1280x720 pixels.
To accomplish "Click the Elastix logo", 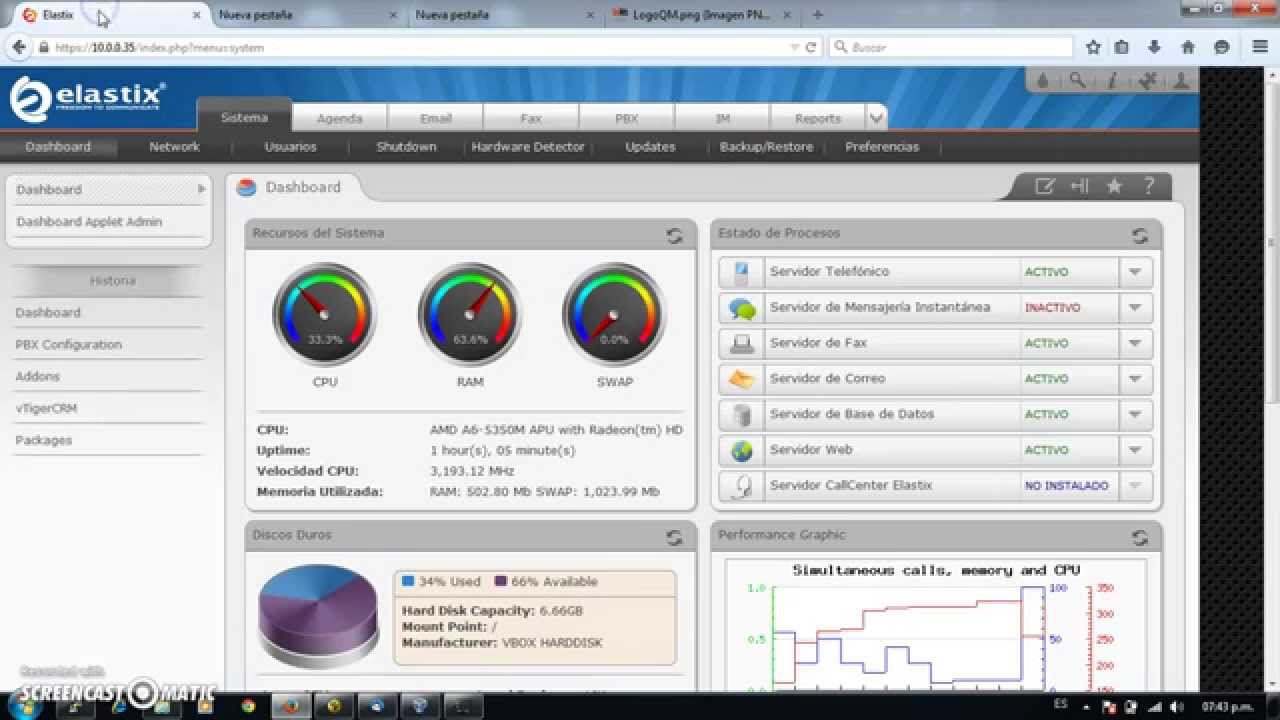I will pyautogui.click(x=87, y=99).
